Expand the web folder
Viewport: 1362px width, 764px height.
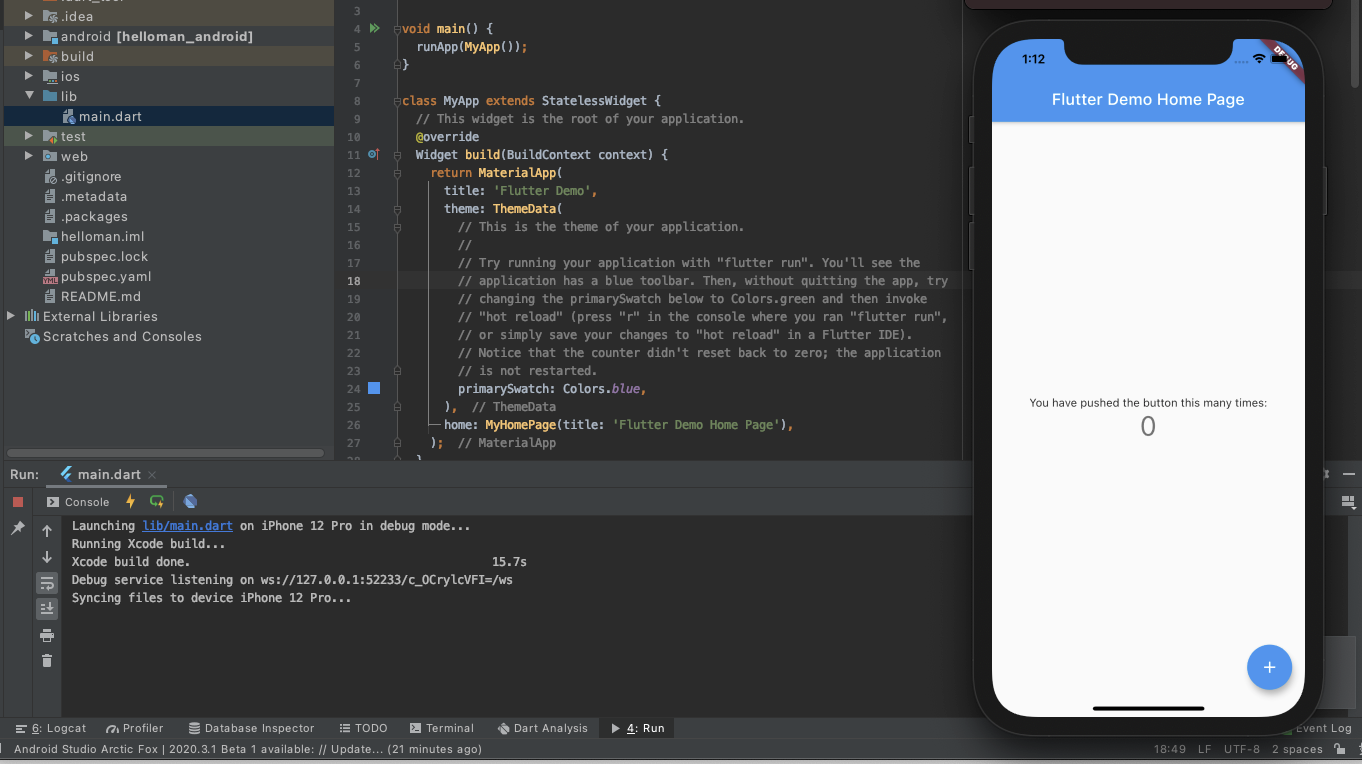pos(30,157)
